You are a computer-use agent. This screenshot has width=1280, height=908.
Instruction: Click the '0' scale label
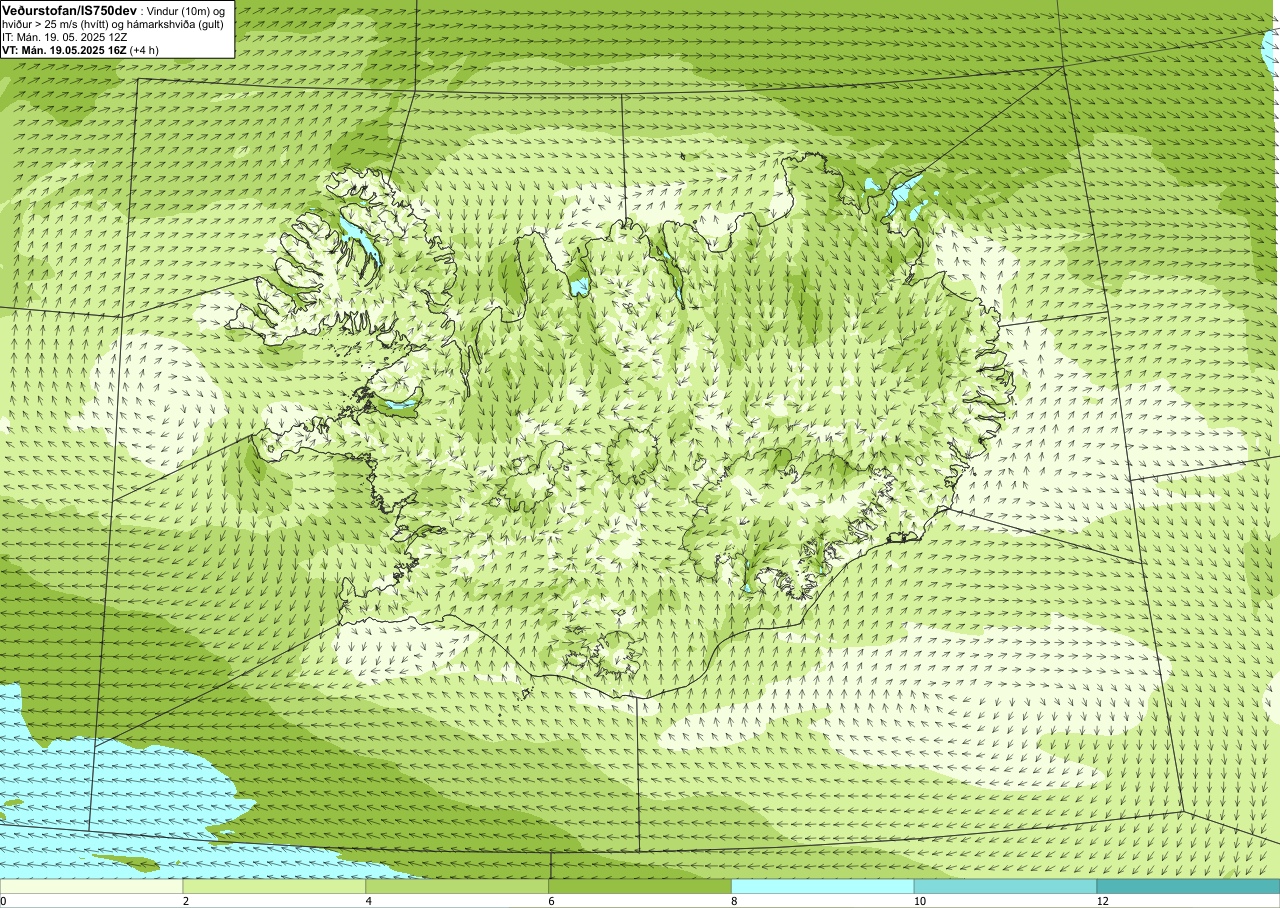[x=3, y=901]
